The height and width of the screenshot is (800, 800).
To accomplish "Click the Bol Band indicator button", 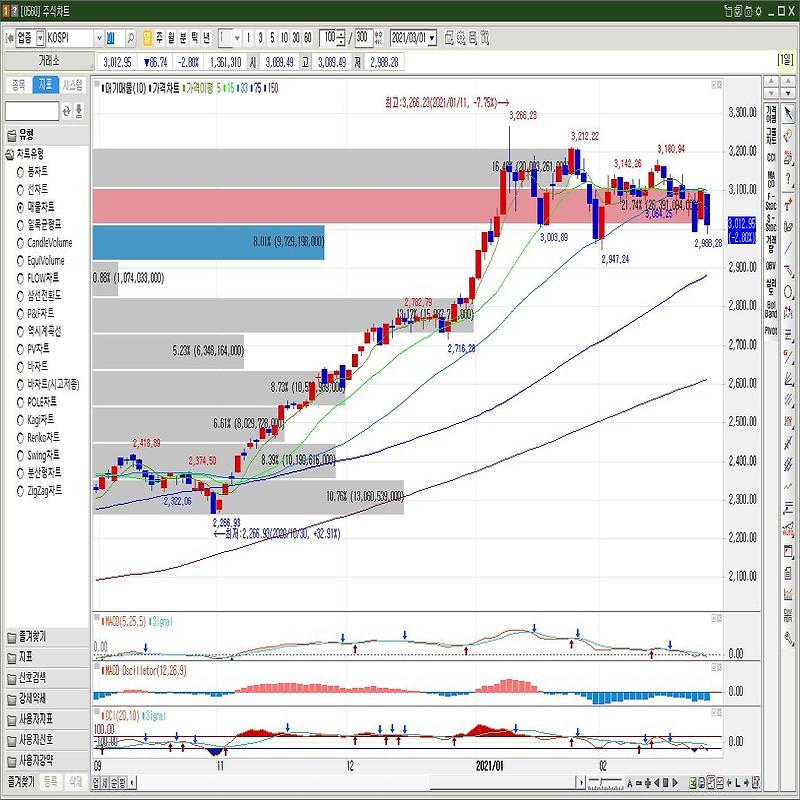I will (771, 310).
